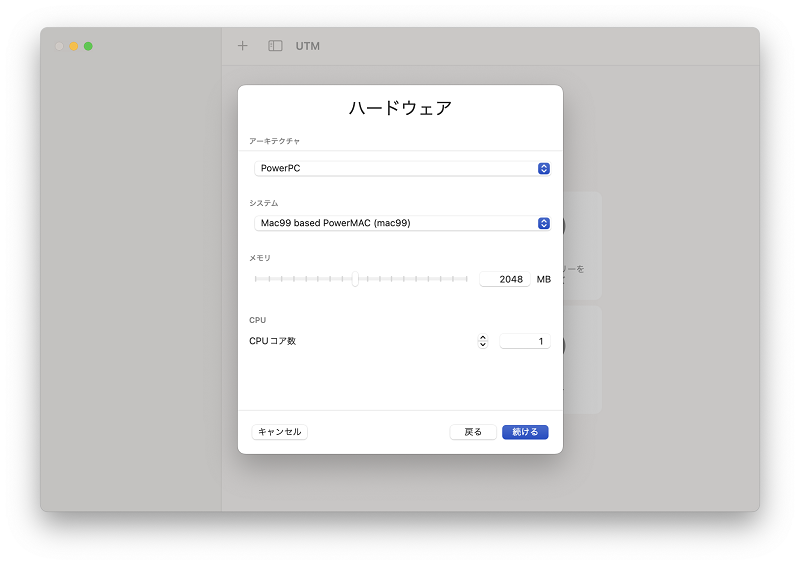Open the アーキテクチャ dropdown showing PowerPC

pyautogui.click(x=402, y=168)
